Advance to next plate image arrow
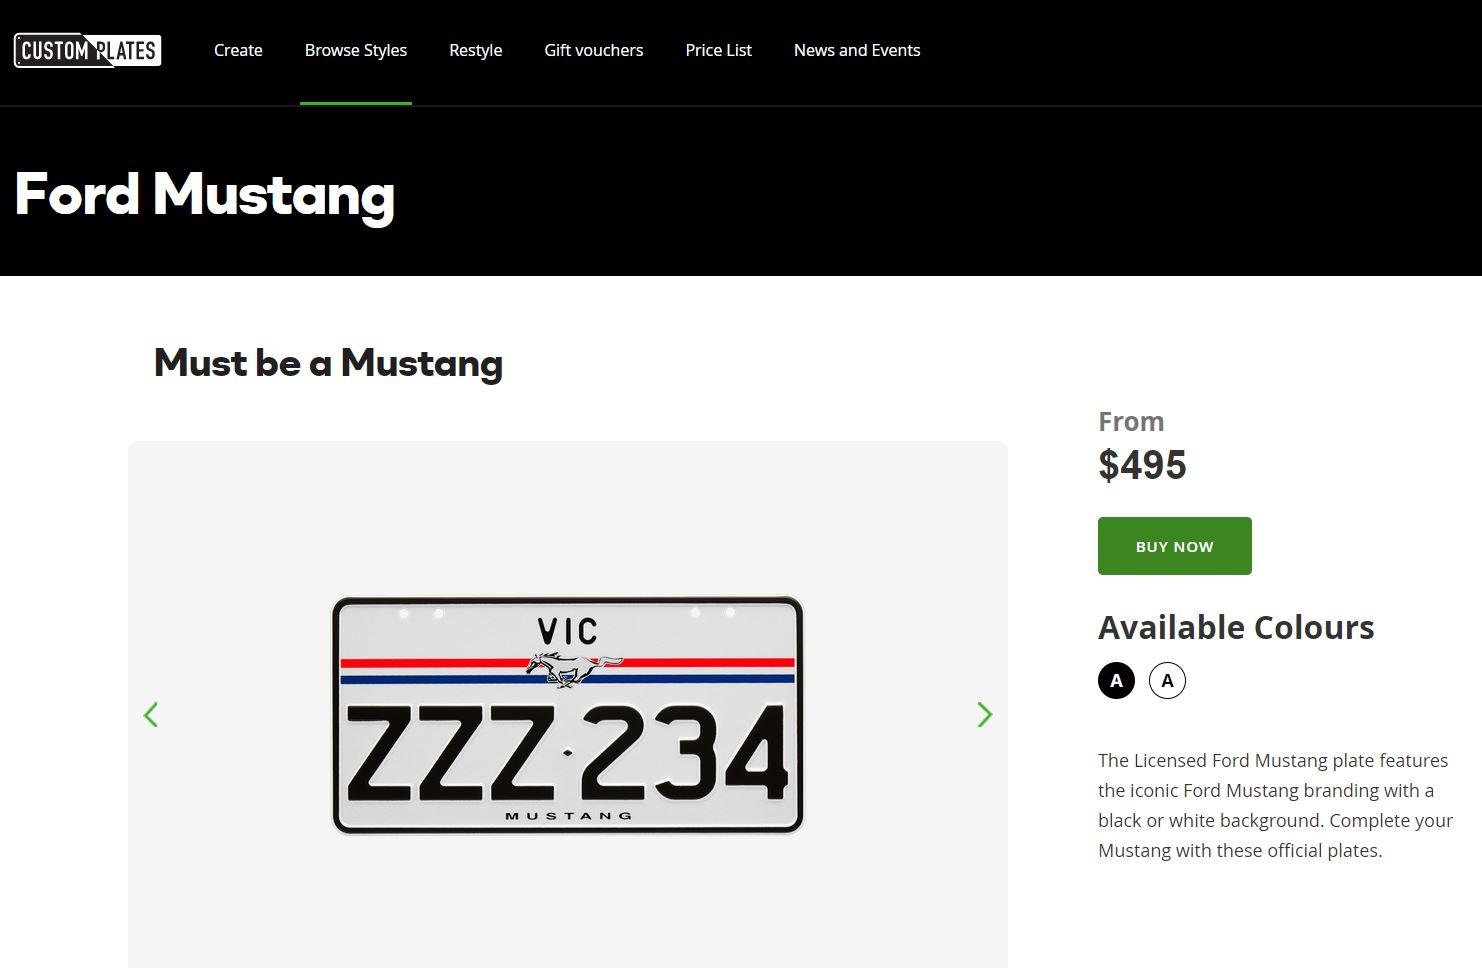The width and height of the screenshot is (1482, 968). coord(985,715)
